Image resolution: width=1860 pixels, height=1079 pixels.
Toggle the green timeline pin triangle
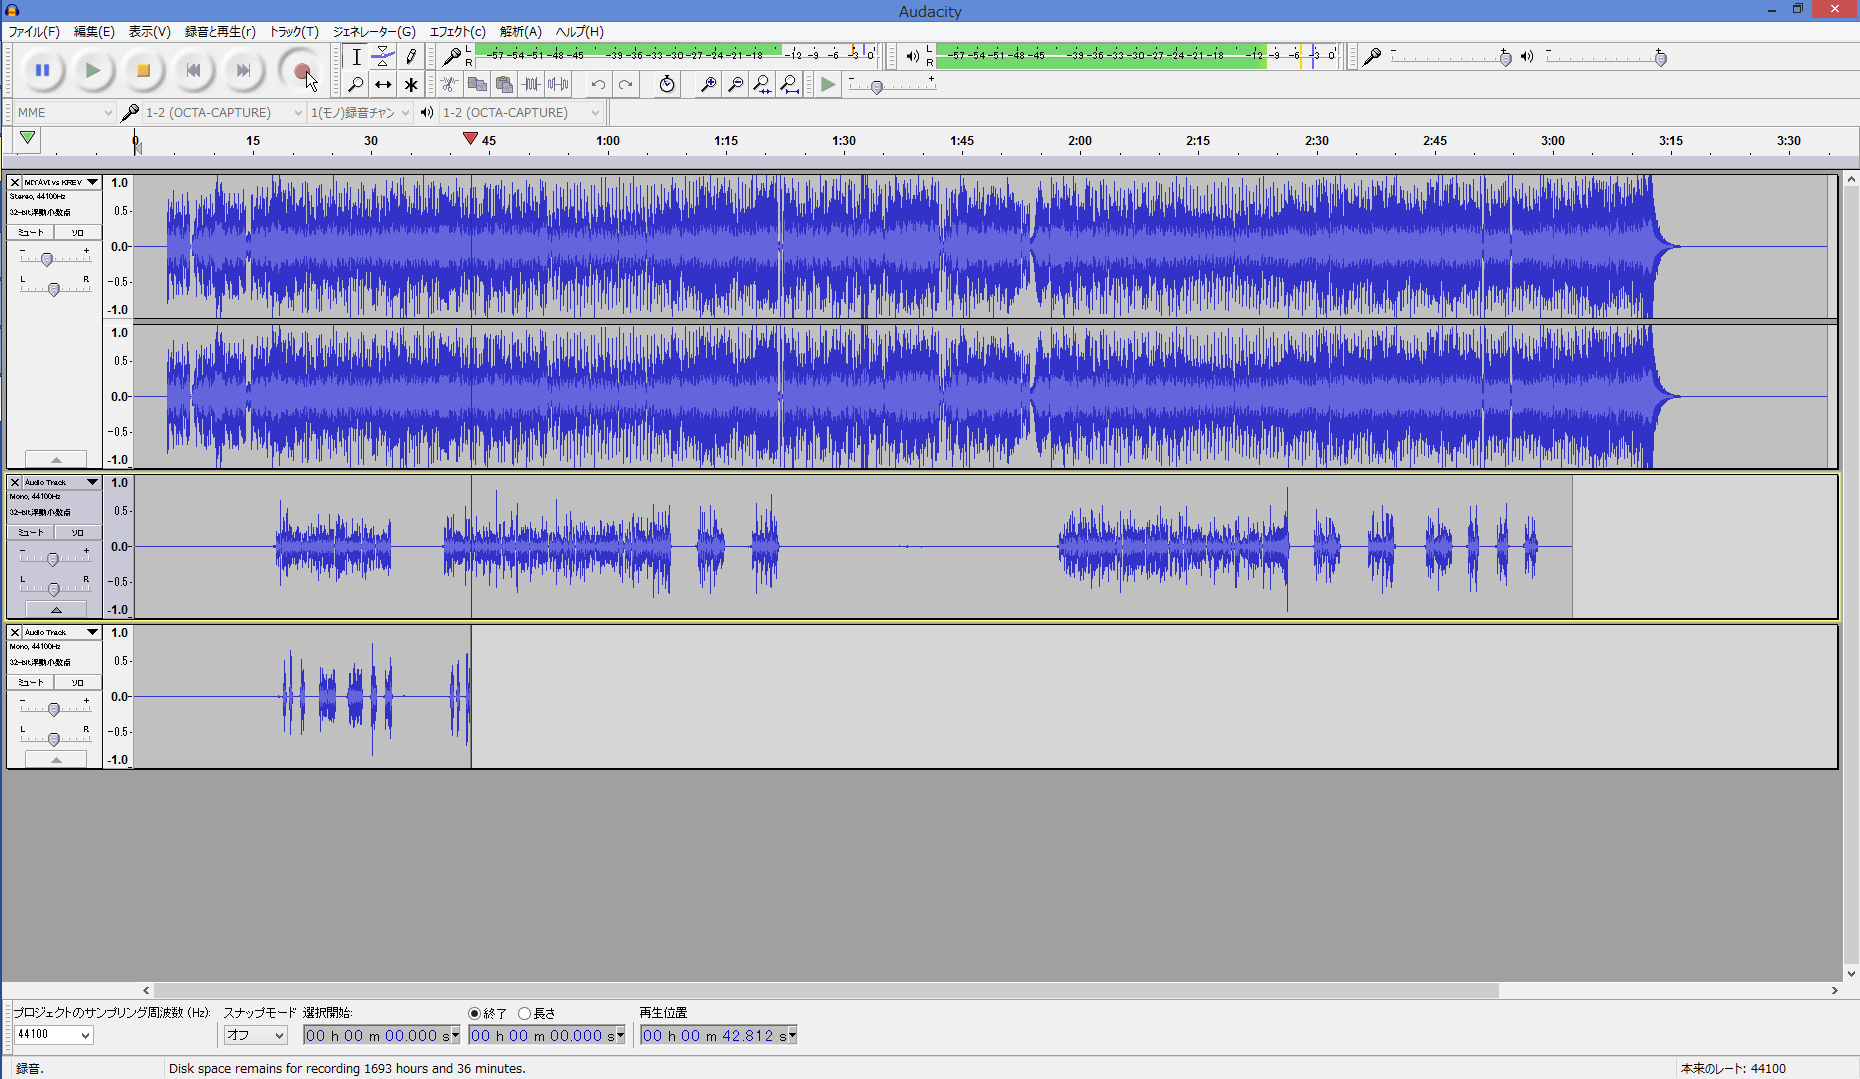point(28,139)
